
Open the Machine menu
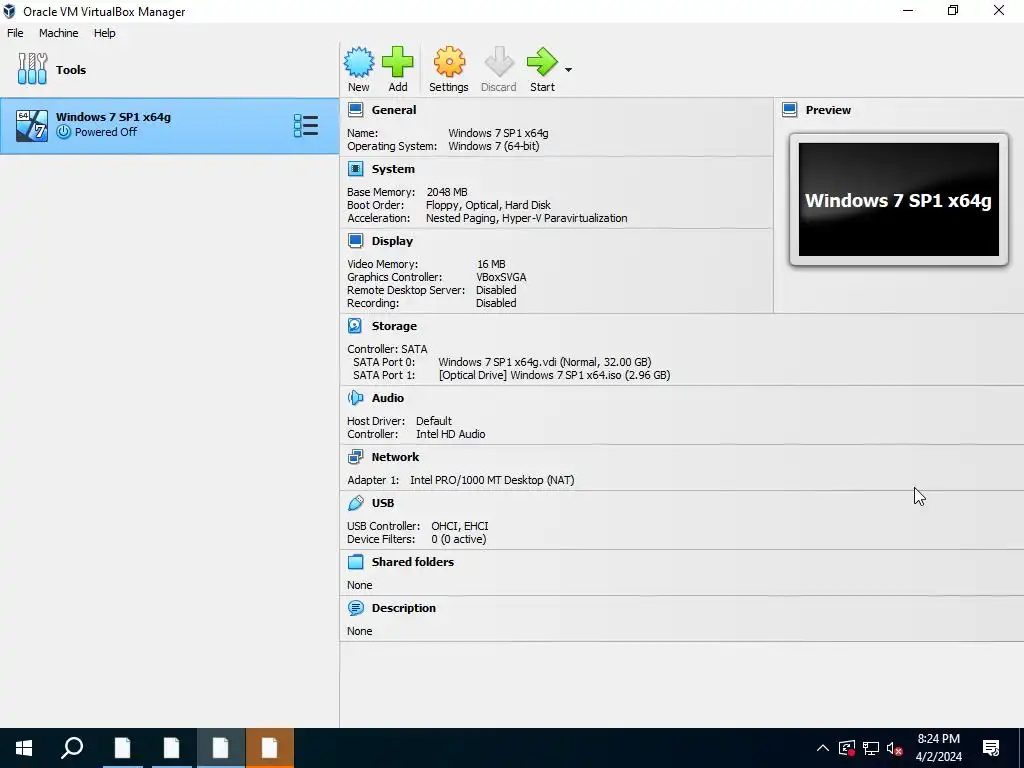[58, 33]
